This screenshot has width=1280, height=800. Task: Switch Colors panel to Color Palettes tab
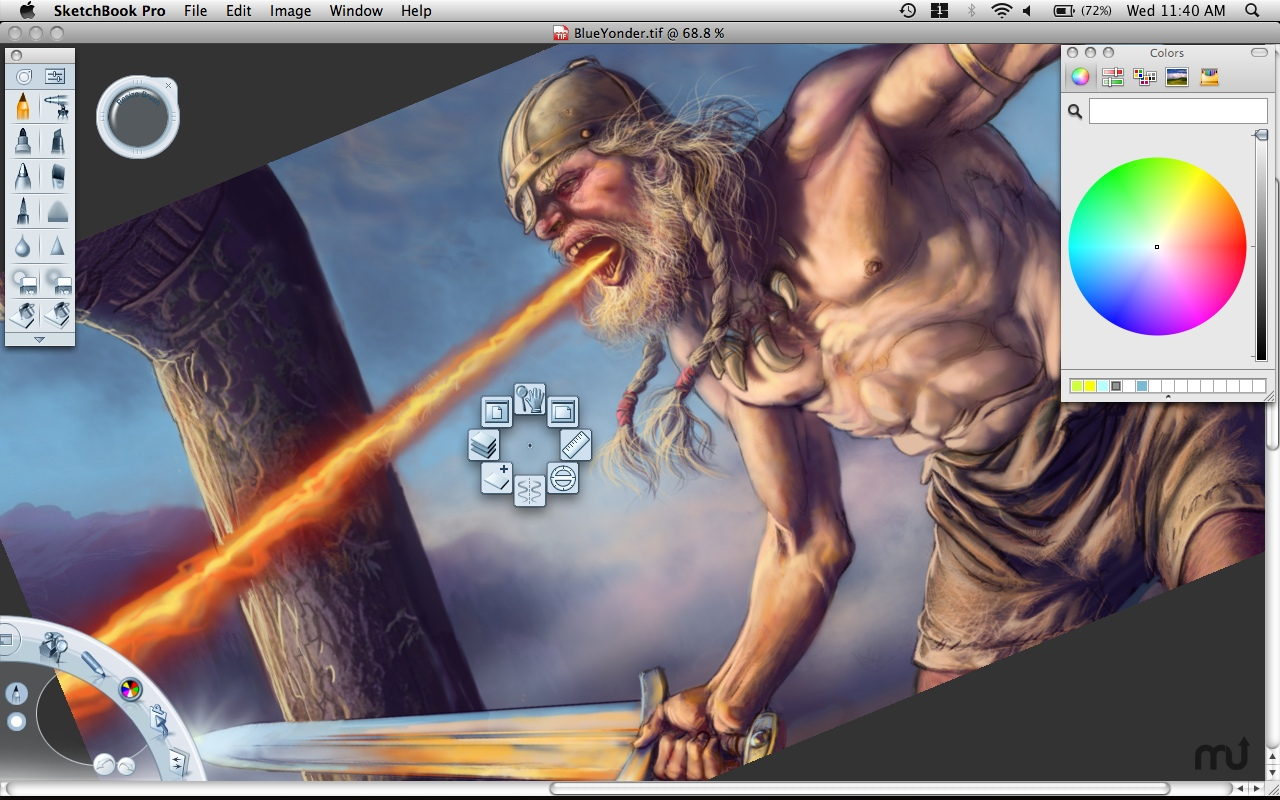click(x=1145, y=77)
